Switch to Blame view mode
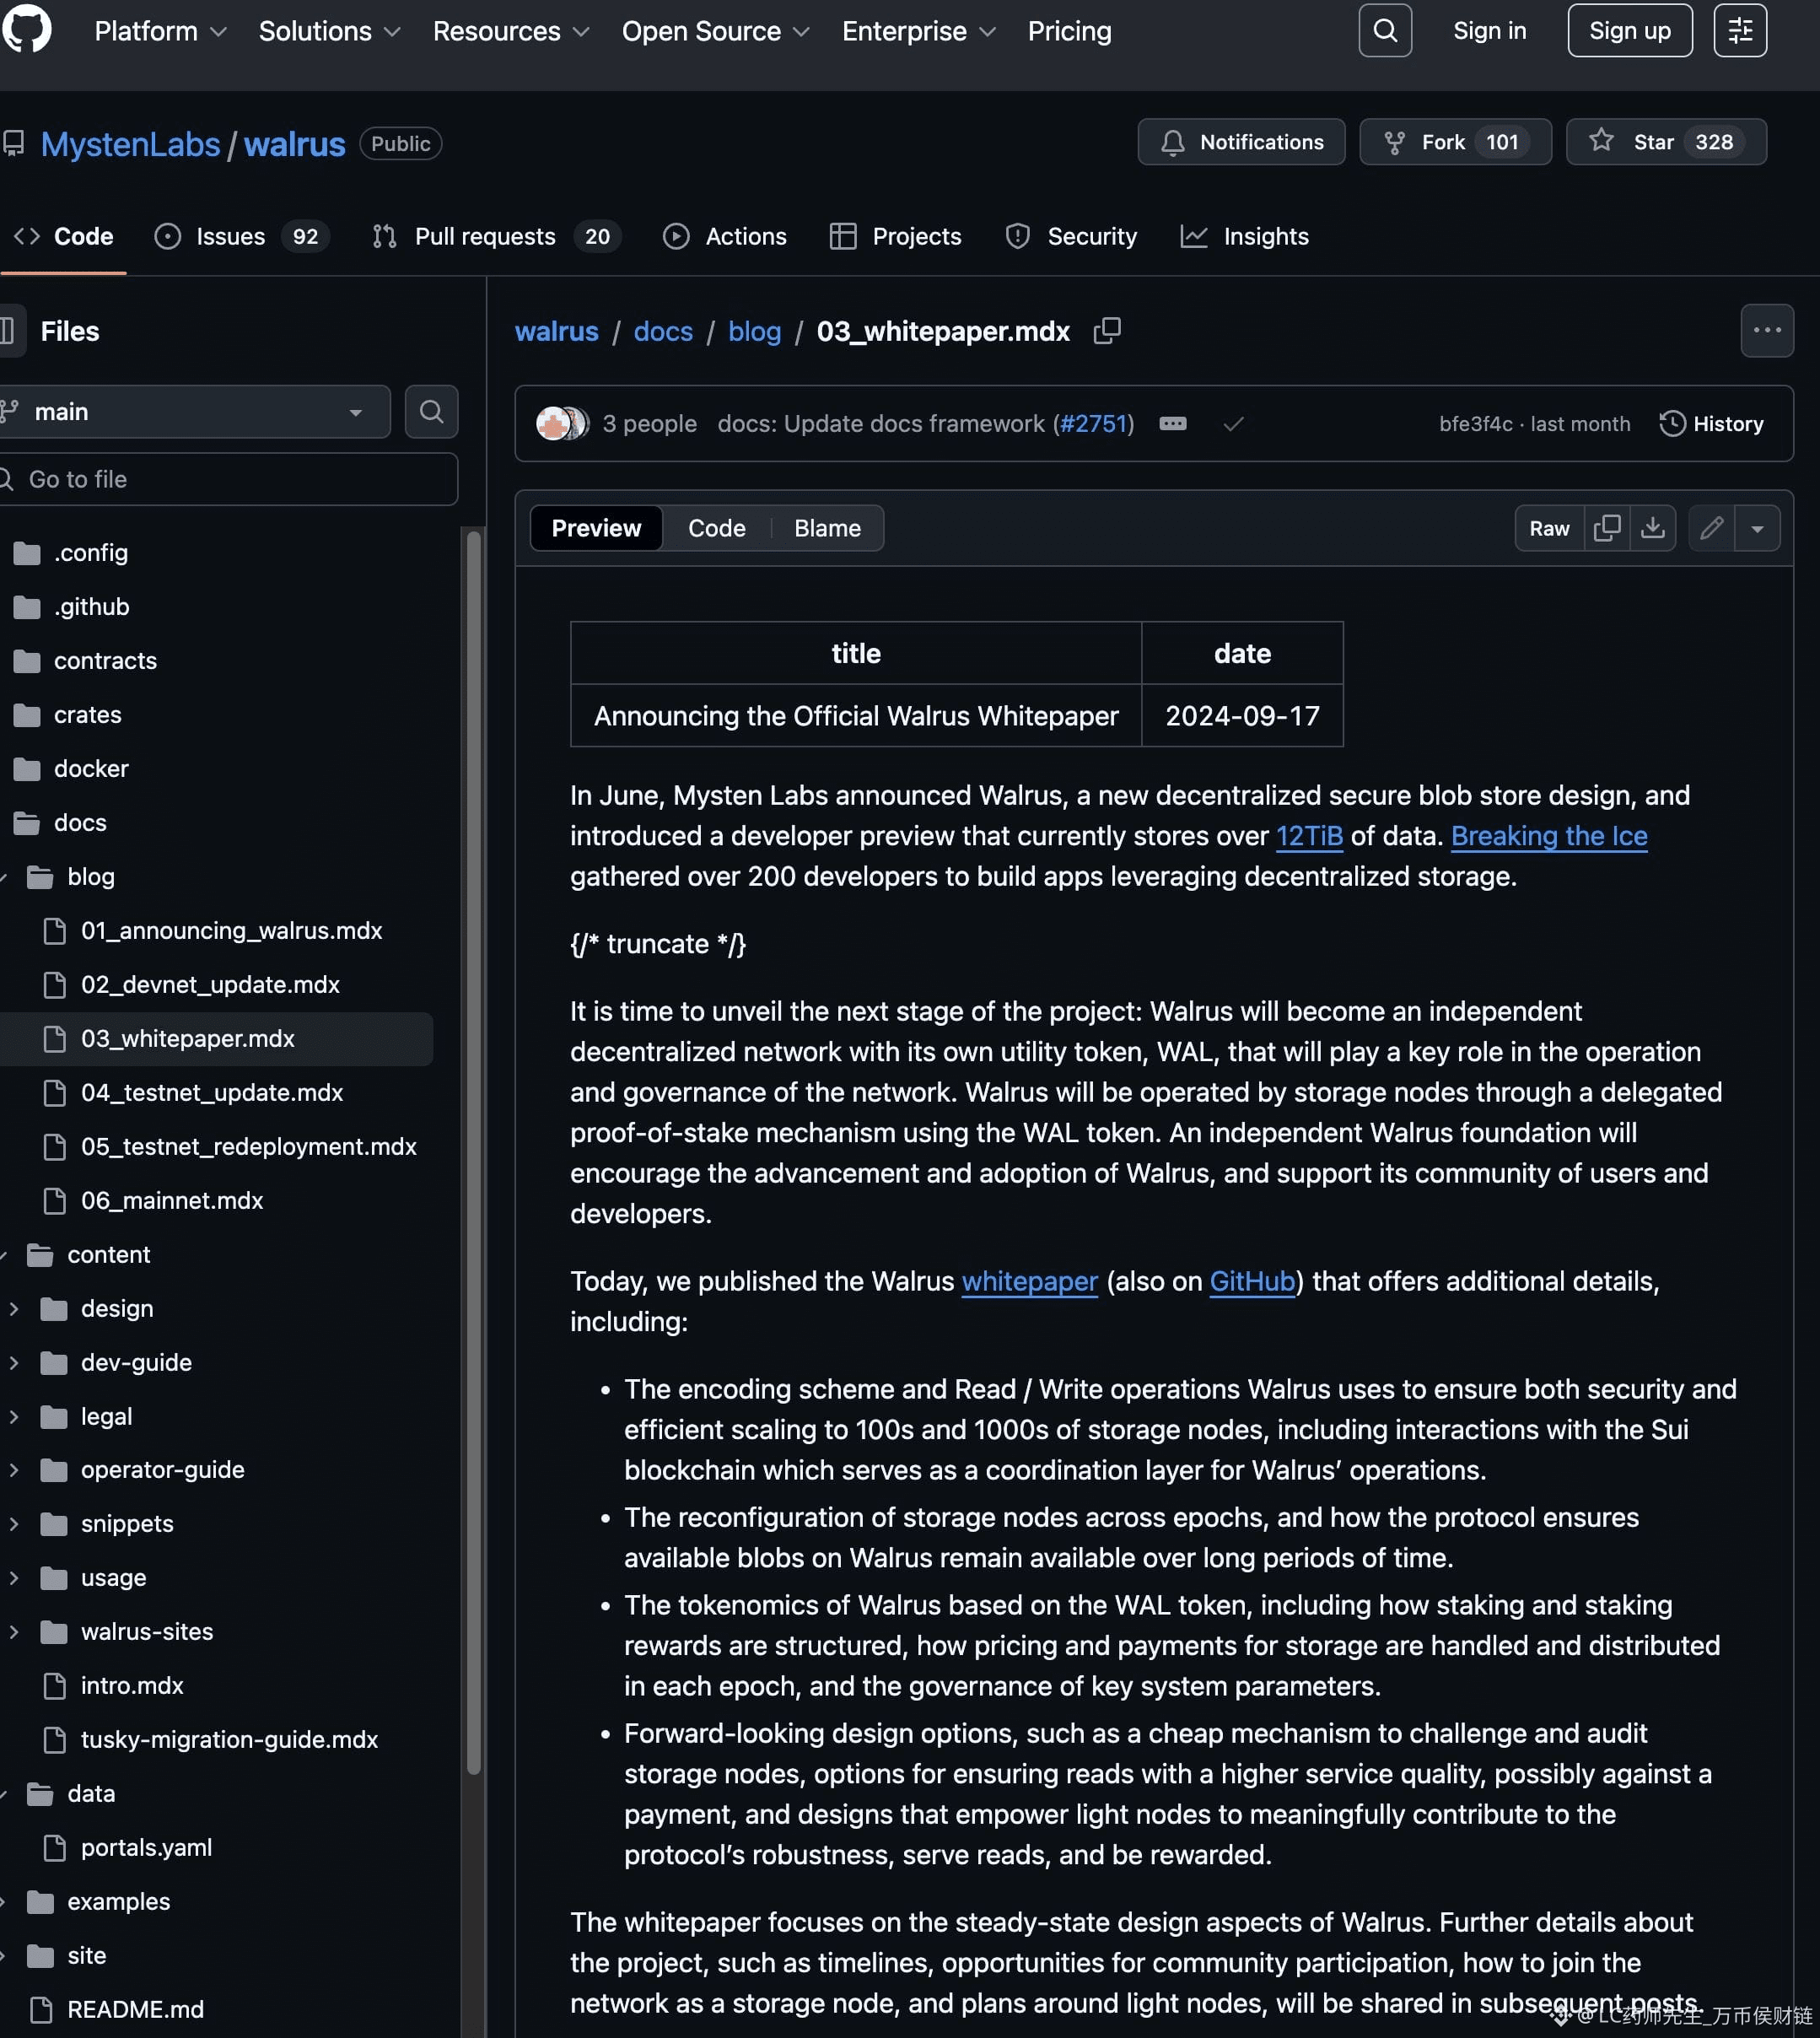The height and width of the screenshot is (2038, 1820). coord(827,528)
